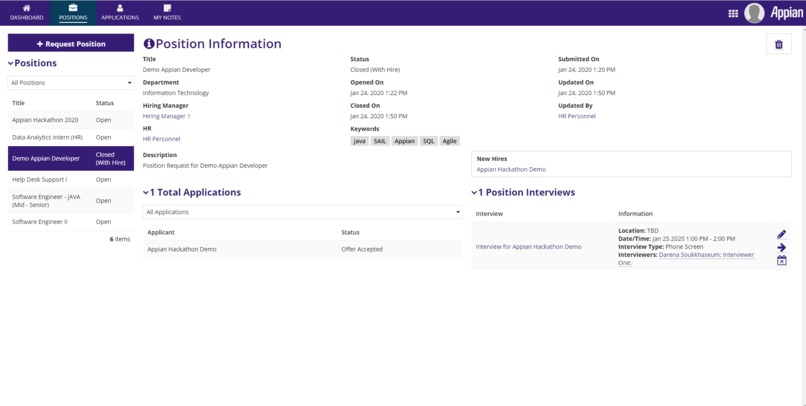Image resolution: width=806 pixels, height=406 pixels.
Task: Delete position using trash icon
Action: point(778,44)
